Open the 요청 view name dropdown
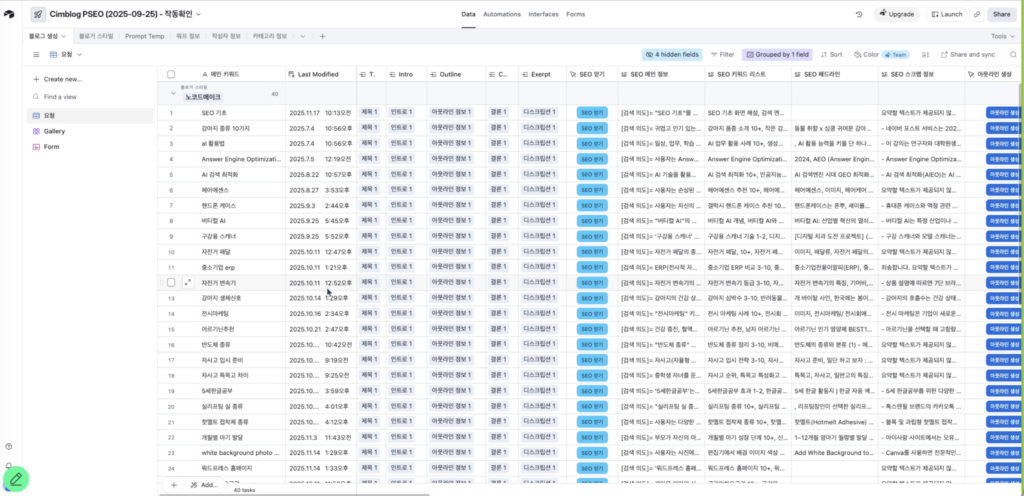Image resolution: width=1024 pixels, height=496 pixels. pyautogui.click(x=80, y=55)
